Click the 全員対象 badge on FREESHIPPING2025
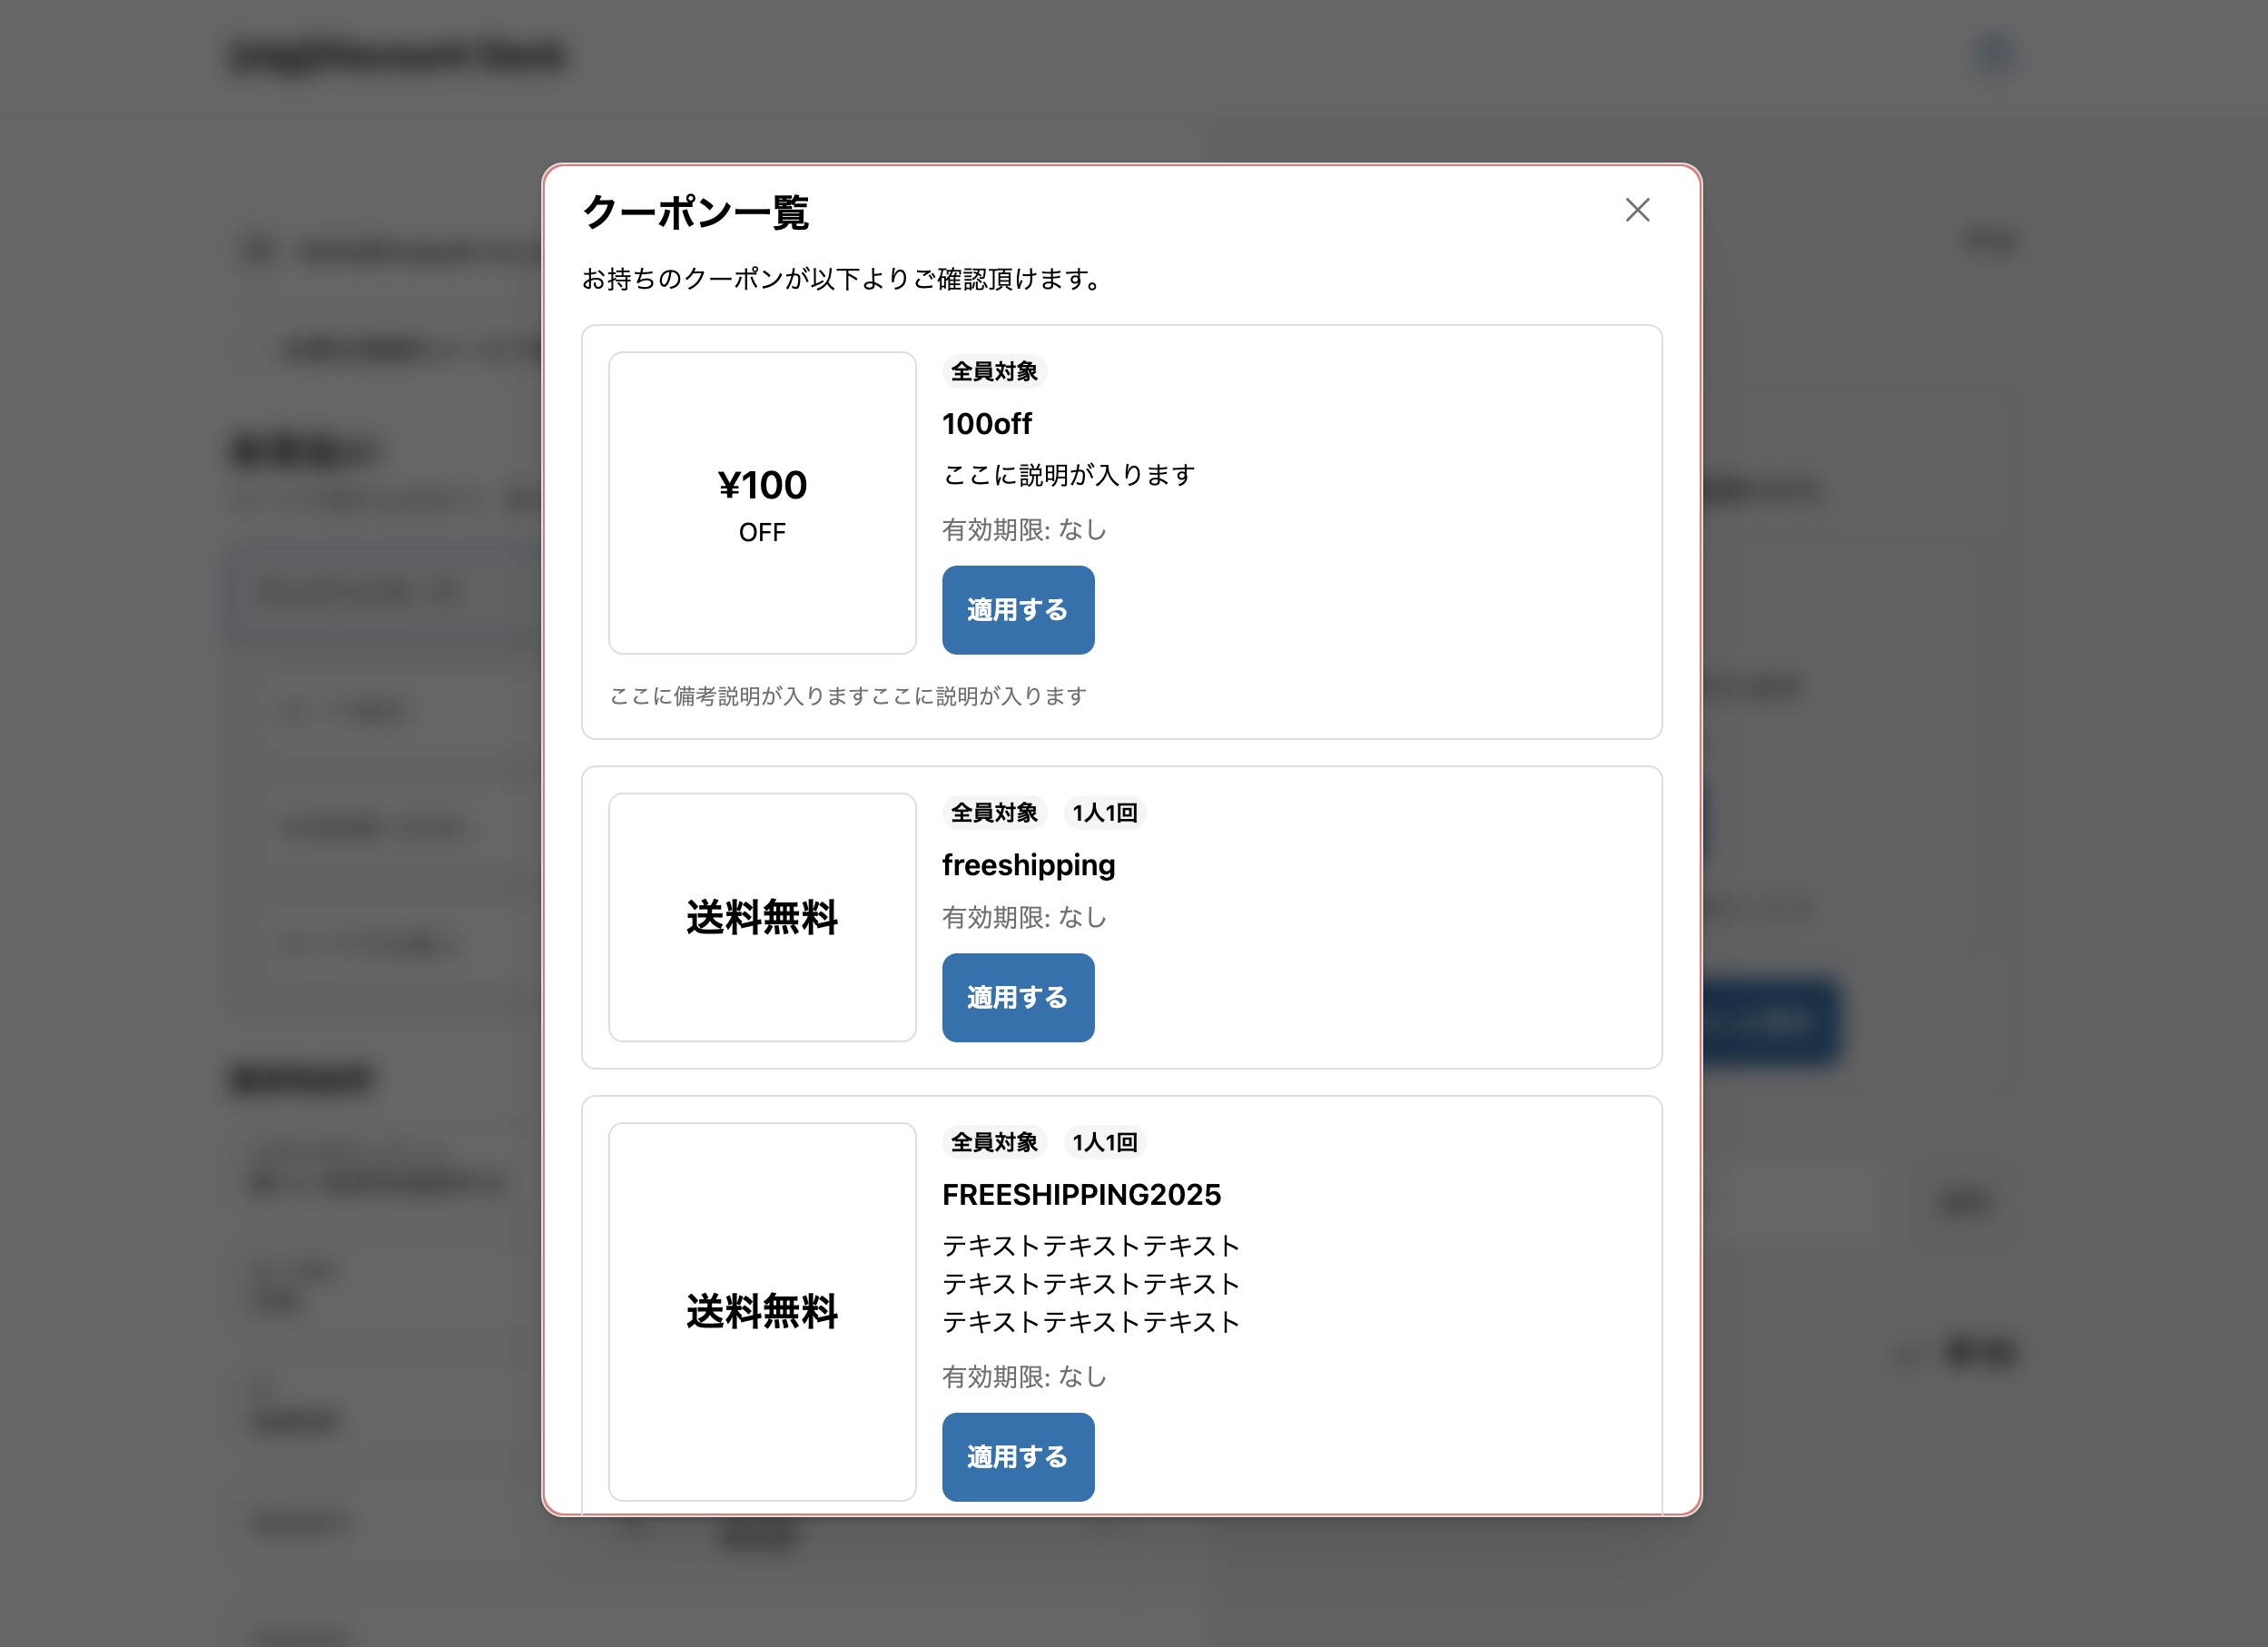 tap(993, 1142)
